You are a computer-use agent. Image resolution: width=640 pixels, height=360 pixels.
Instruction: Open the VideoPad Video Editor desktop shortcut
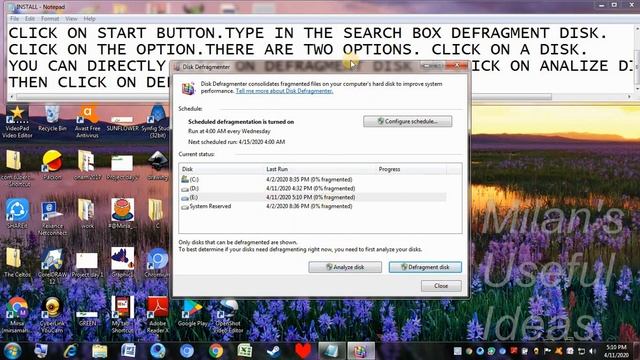click(x=17, y=121)
